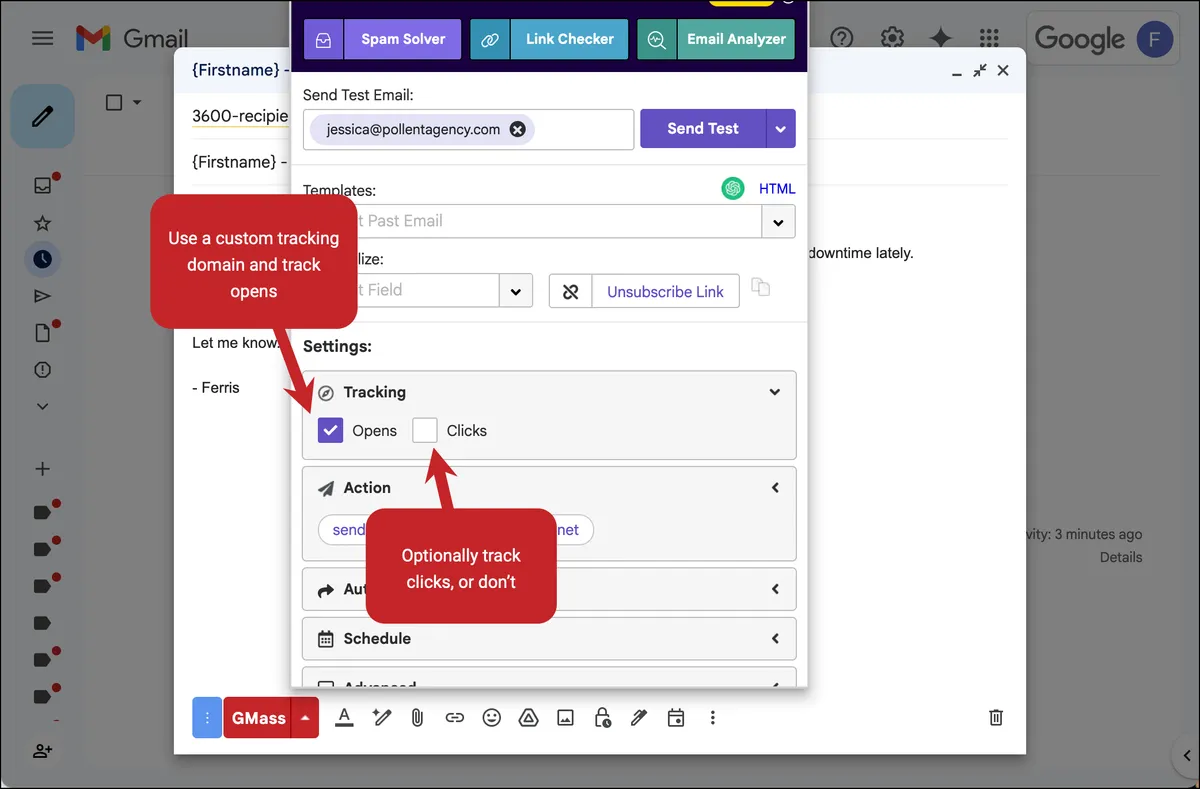Open the Personalize field dropdown
Image resolution: width=1200 pixels, height=789 pixels.
coord(515,291)
